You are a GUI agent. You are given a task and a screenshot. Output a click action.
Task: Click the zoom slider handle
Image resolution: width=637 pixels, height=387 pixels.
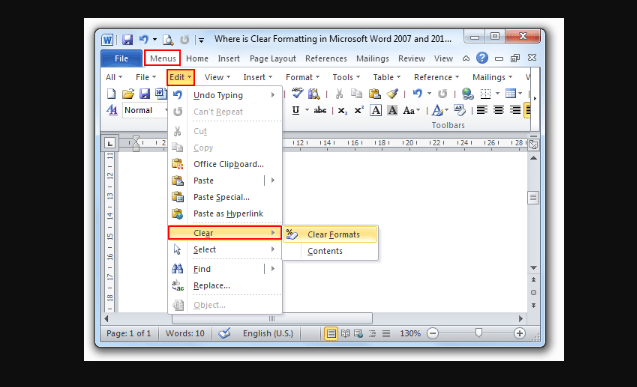[x=479, y=333]
